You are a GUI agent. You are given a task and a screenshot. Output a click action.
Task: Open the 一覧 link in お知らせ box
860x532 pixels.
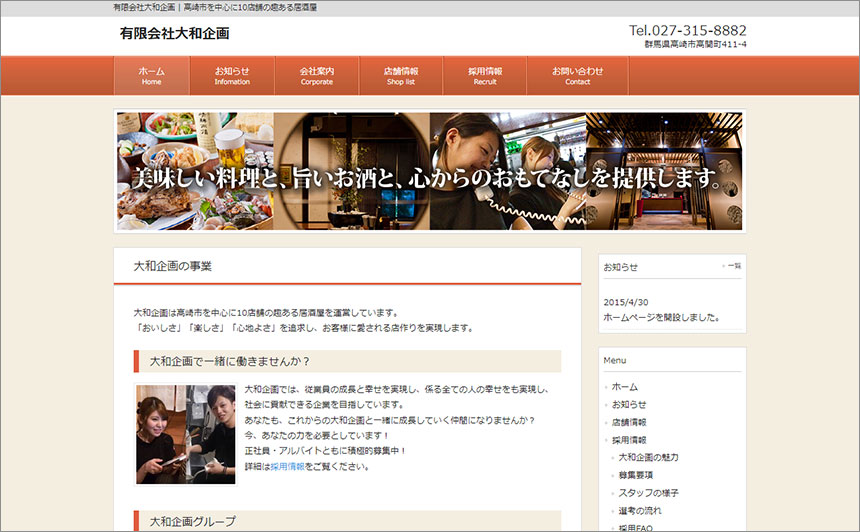click(x=734, y=265)
